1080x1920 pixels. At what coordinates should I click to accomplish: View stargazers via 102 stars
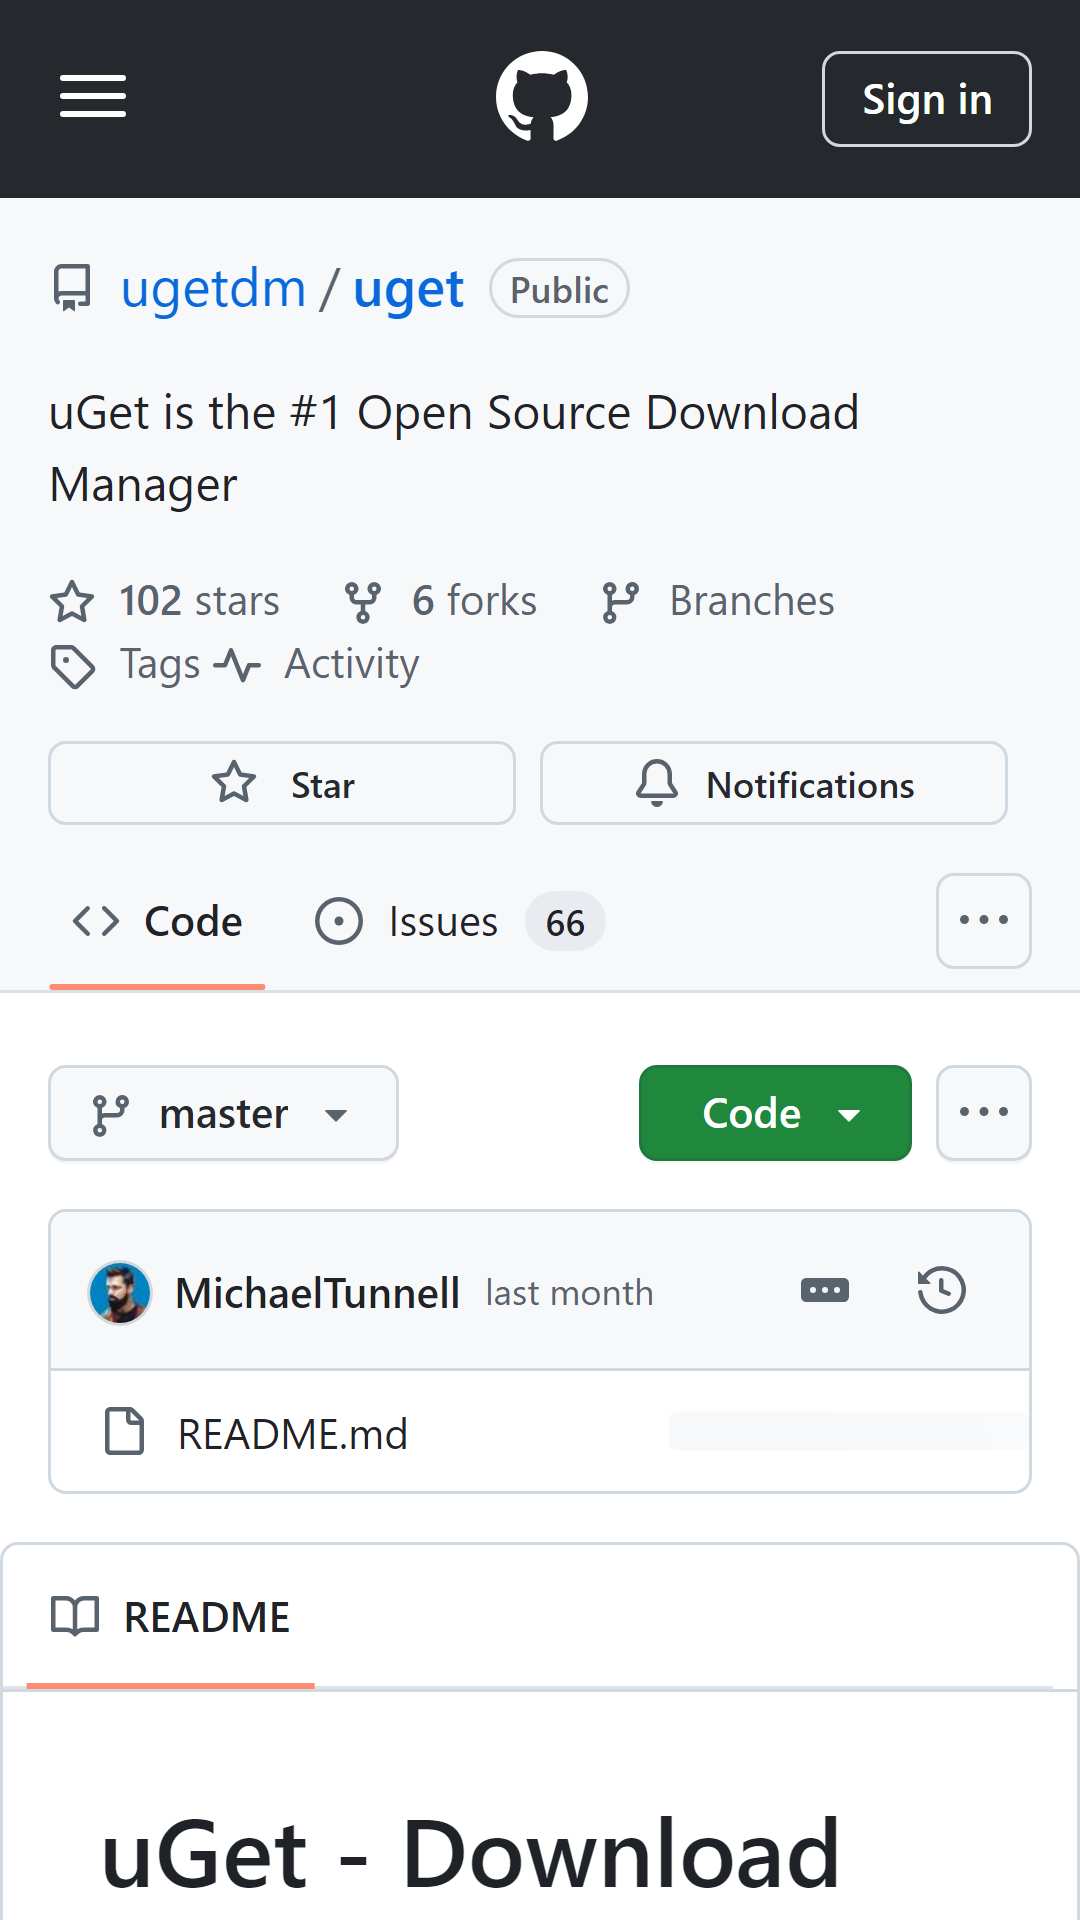(166, 601)
